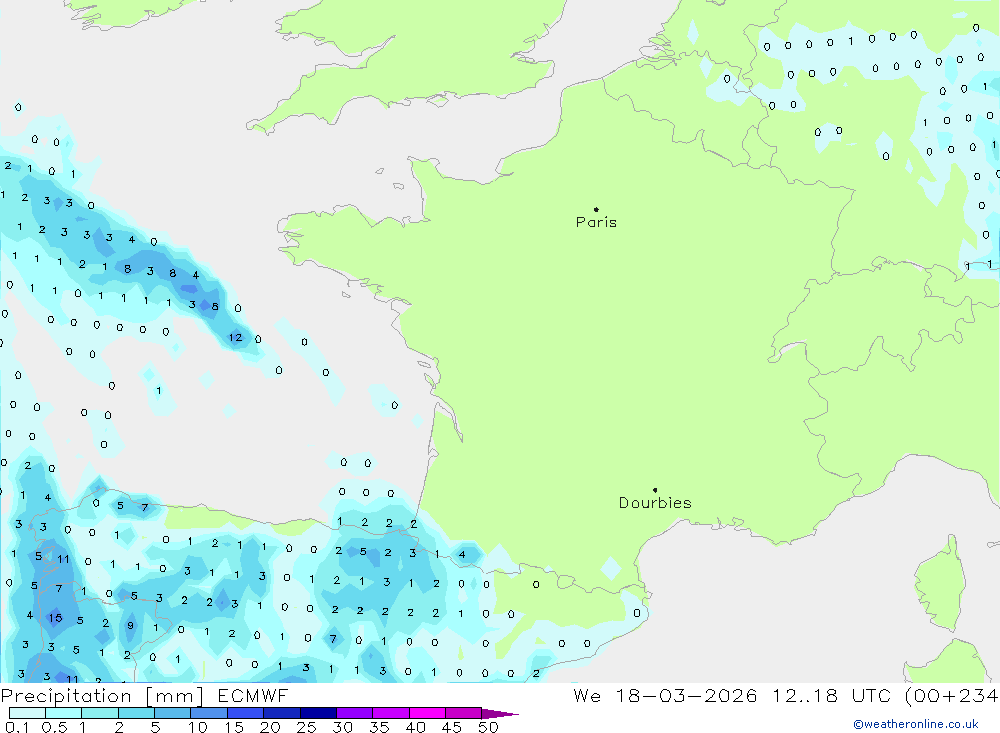Click the '12' precipitation value over the Atlantic

click(x=235, y=337)
